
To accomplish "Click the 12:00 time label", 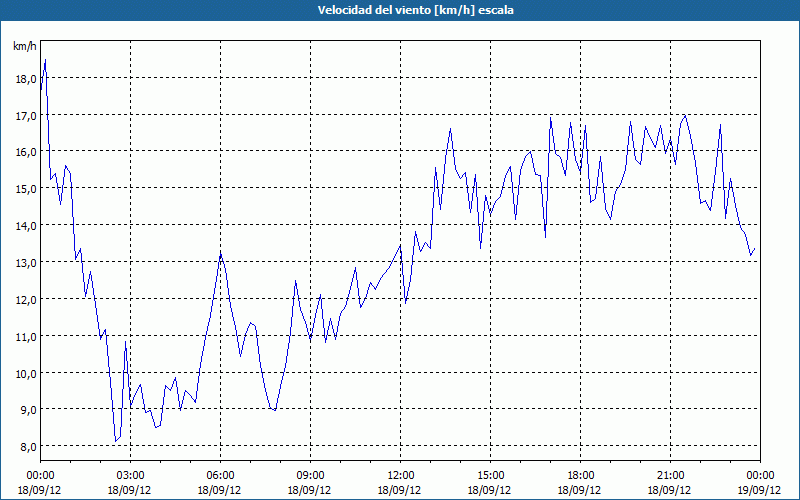I will coord(401,476).
